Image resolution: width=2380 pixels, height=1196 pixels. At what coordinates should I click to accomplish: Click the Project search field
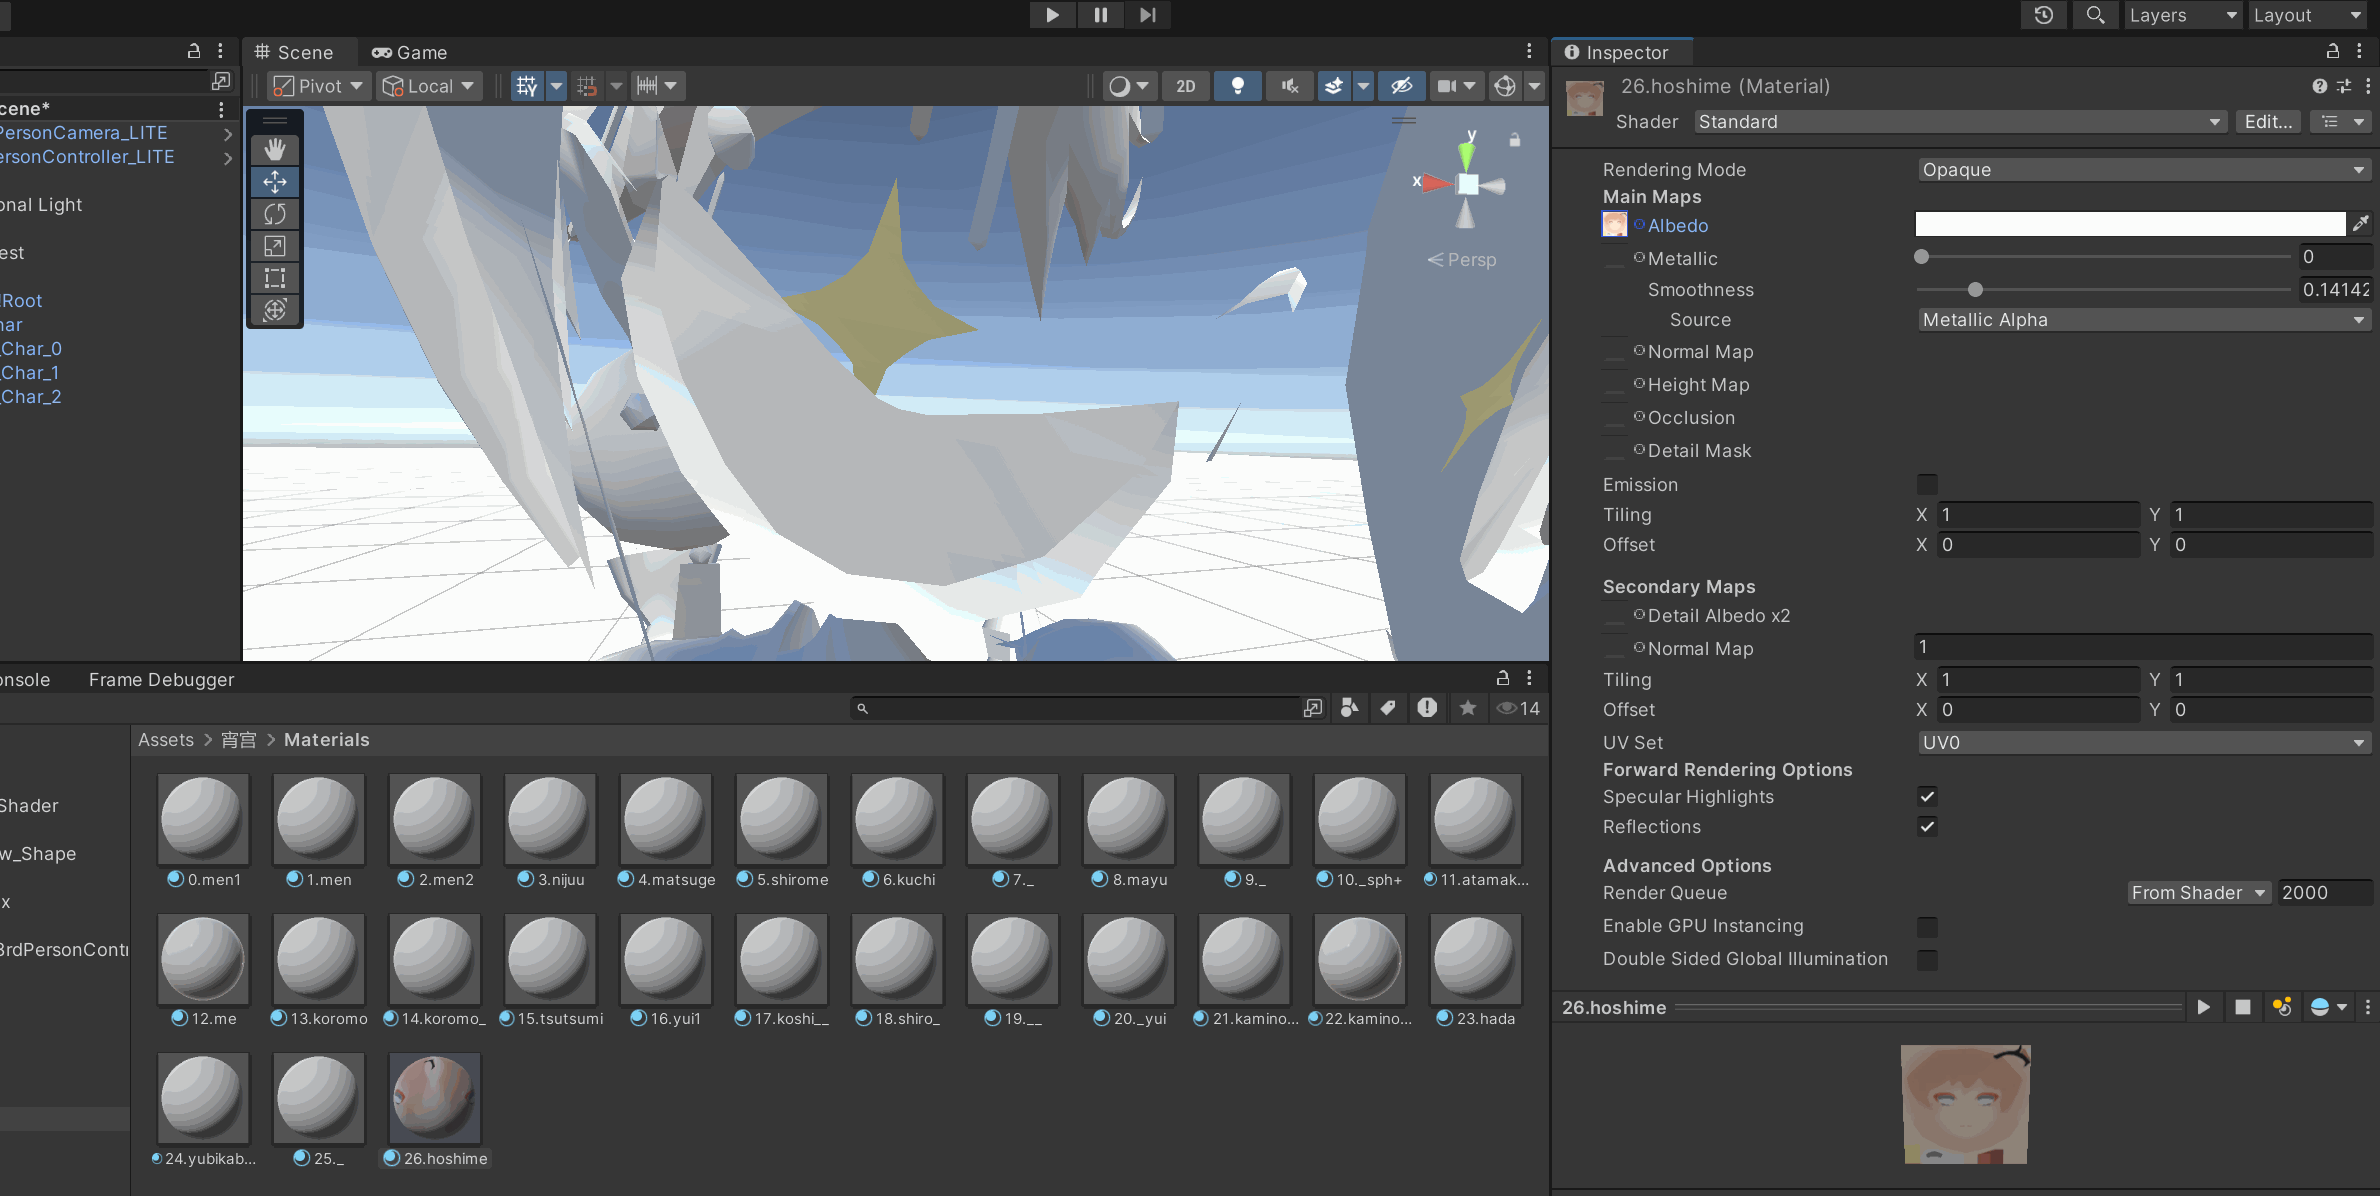(1075, 709)
